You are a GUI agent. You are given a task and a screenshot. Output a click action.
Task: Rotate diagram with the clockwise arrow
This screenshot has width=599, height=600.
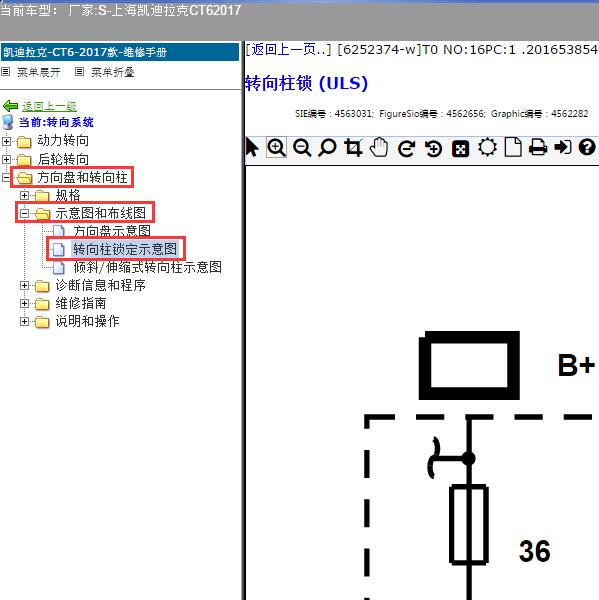406,148
